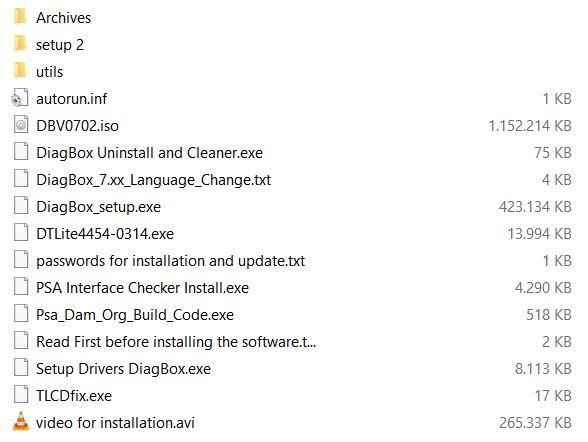This screenshot has width=588, height=442.
Task: Click the Setup Drivers DiagBox.exe file name
Action: 123,369
